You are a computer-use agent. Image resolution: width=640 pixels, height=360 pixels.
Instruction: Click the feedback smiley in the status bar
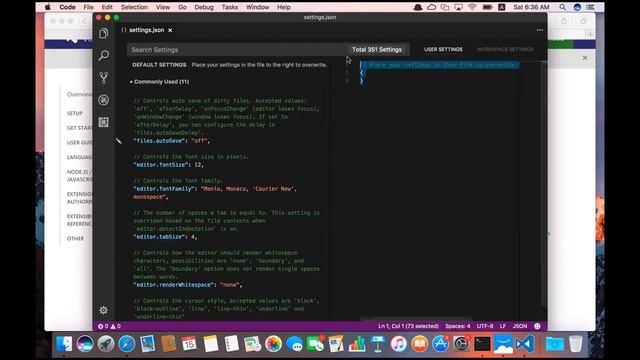click(x=537, y=326)
